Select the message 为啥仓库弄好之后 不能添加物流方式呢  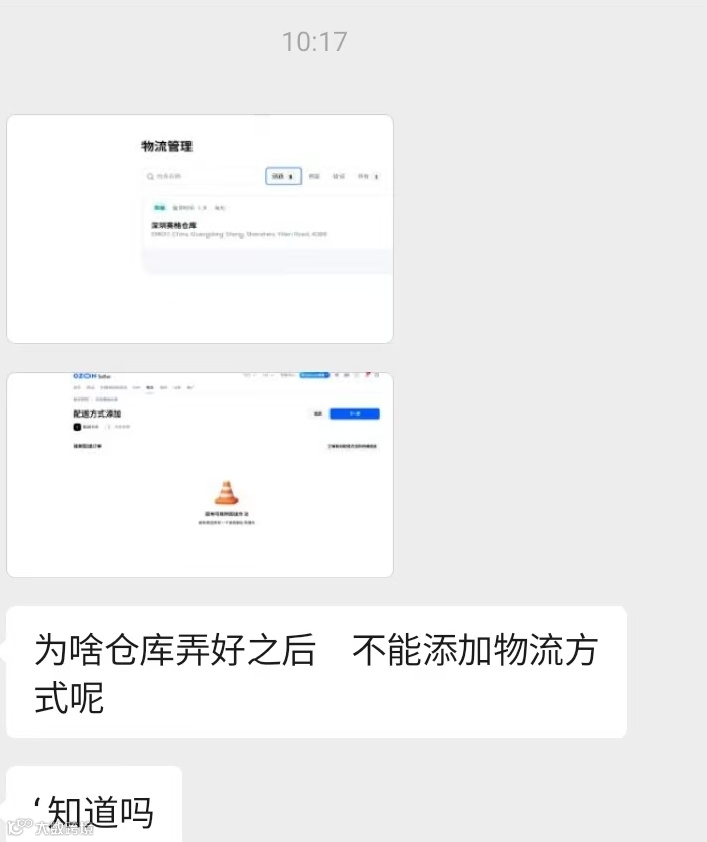[x=316, y=672]
